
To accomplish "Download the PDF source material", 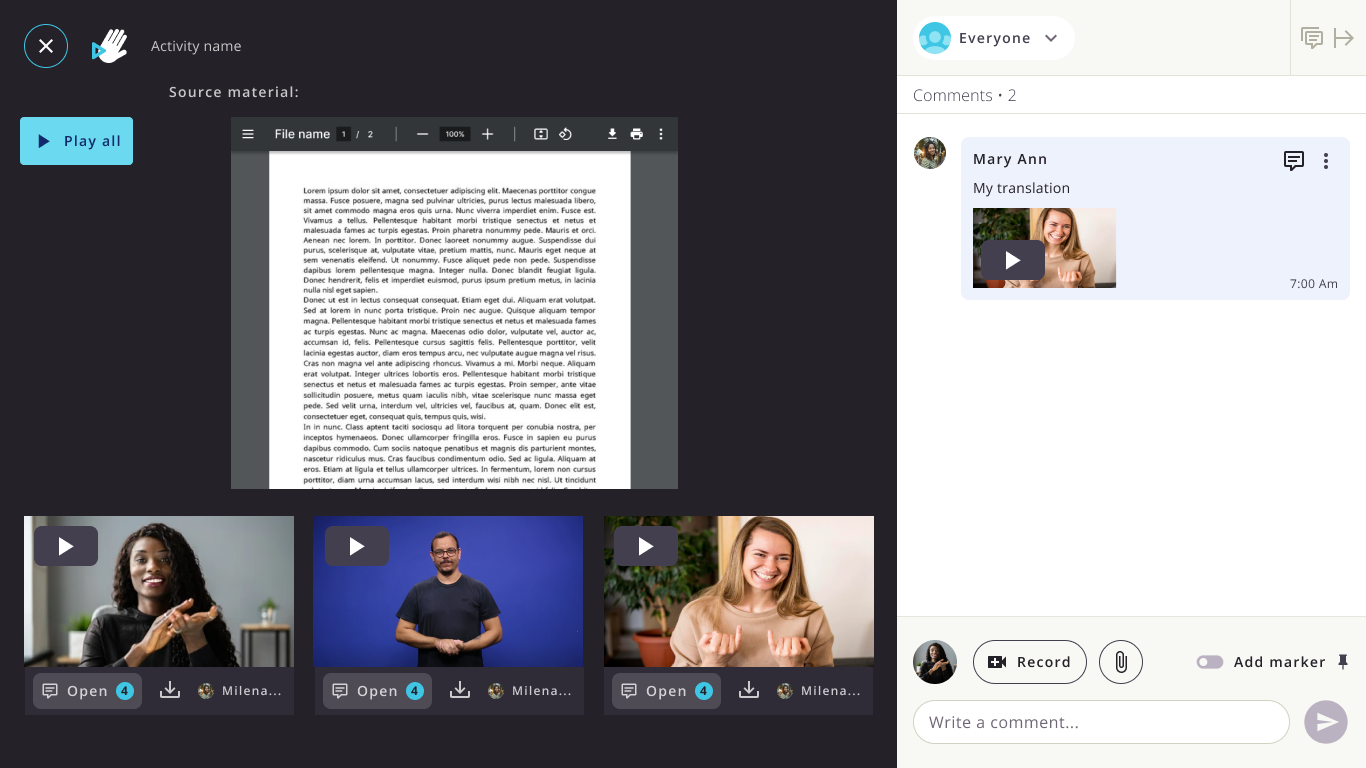I will click(612, 134).
